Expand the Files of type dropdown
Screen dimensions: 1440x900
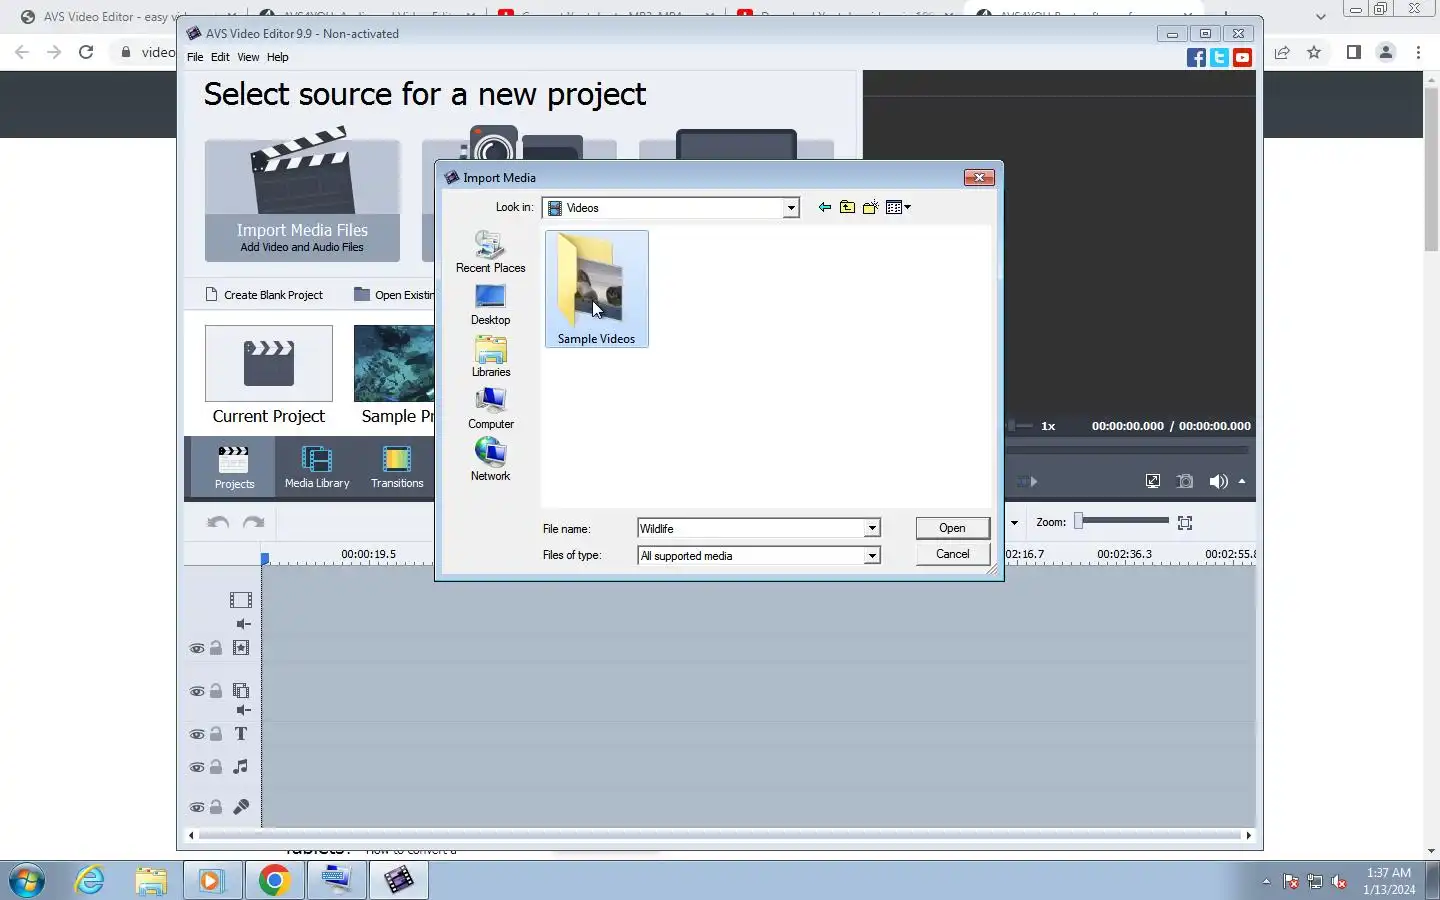coord(872,556)
